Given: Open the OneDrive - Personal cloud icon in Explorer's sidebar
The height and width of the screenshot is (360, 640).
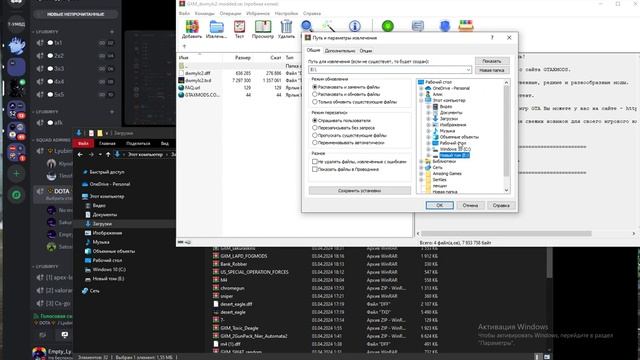Looking at the screenshot, I should pos(85,184).
